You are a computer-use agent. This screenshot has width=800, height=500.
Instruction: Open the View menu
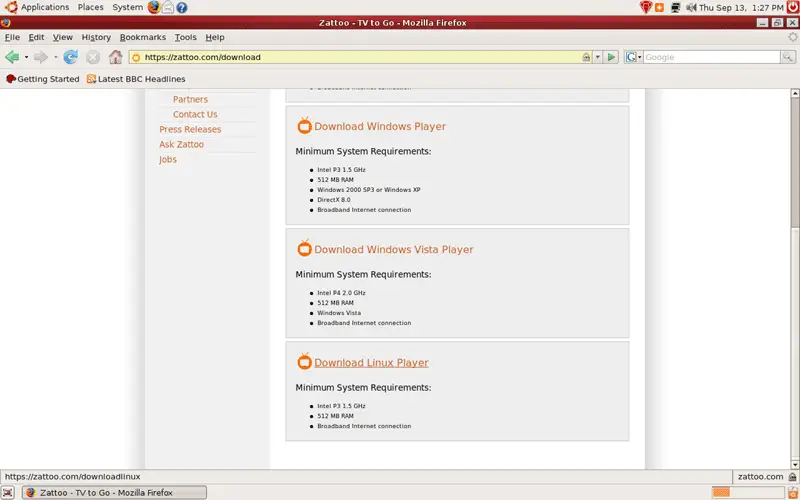pyautogui.click(x=63, y=37)
